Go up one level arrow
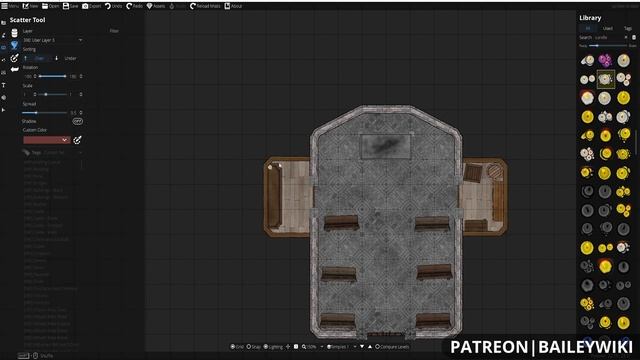 (x=370, y=347)
